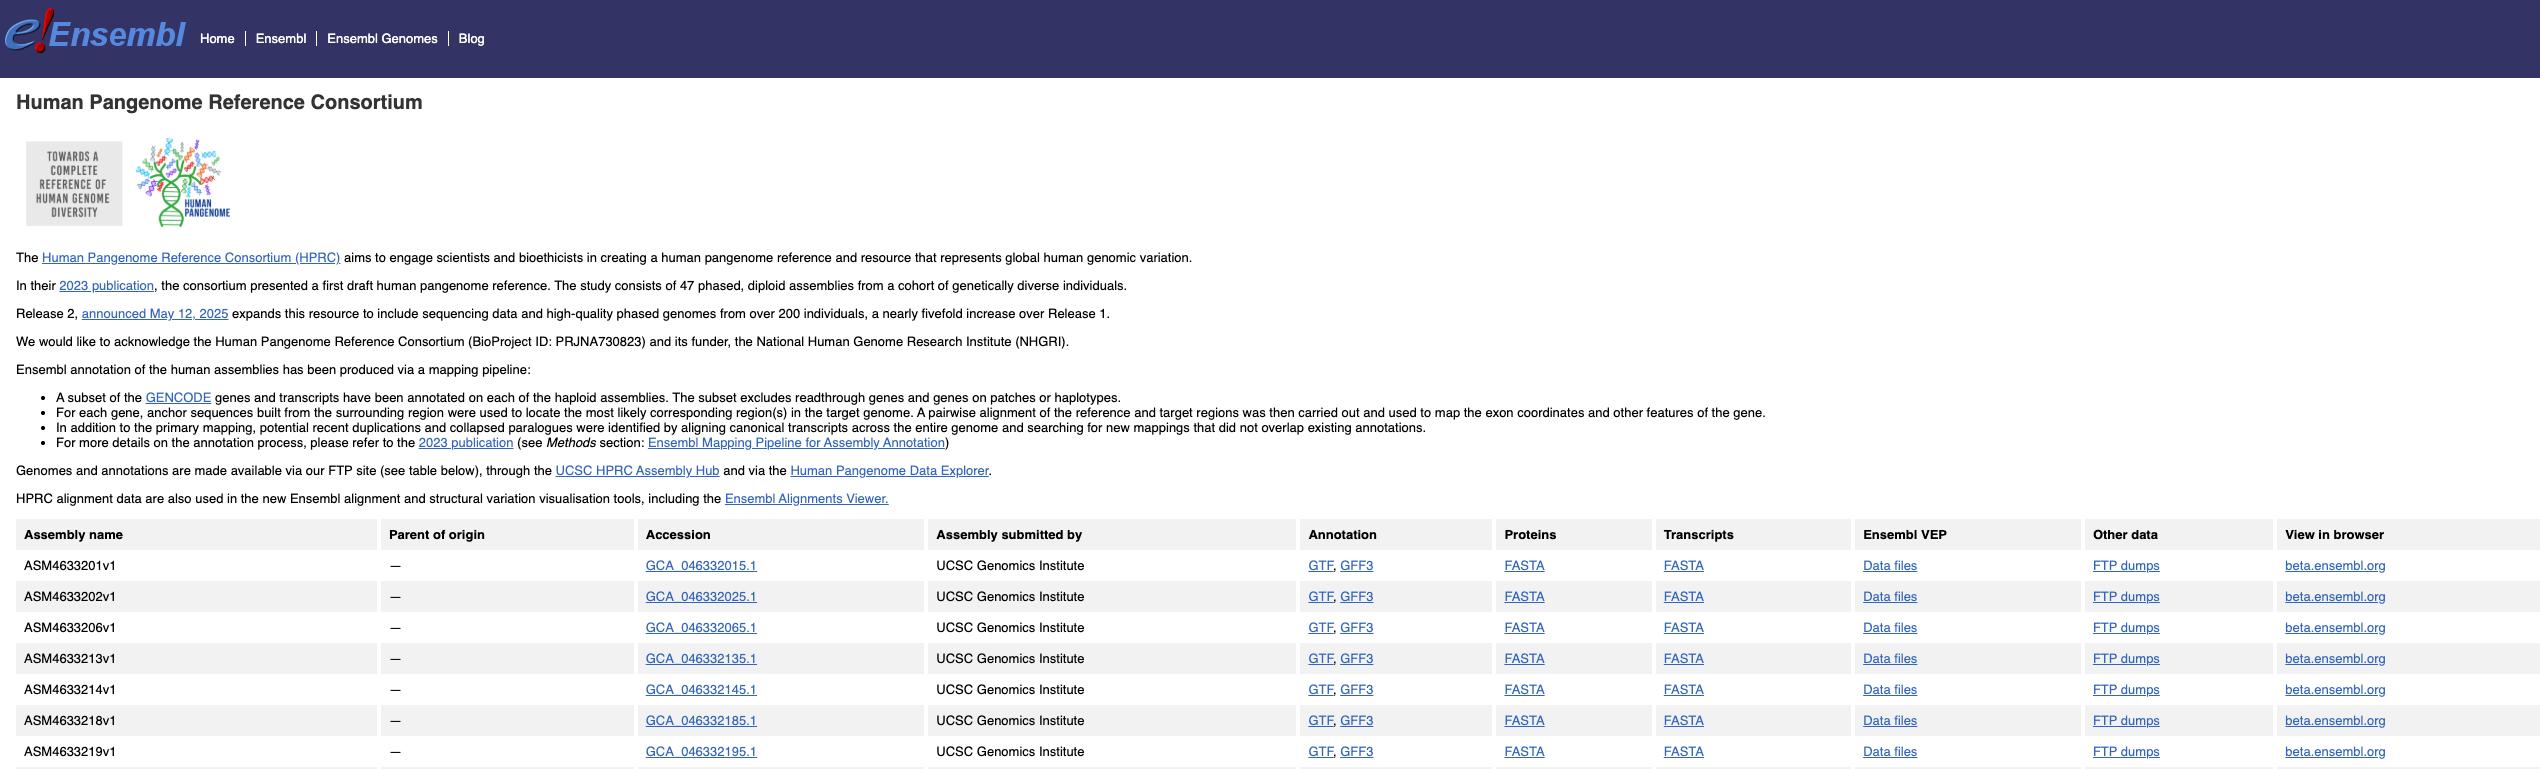
Task: Get the GFF3 annotation for ASM4633214v1
Action: click(x=1356, y=690)
